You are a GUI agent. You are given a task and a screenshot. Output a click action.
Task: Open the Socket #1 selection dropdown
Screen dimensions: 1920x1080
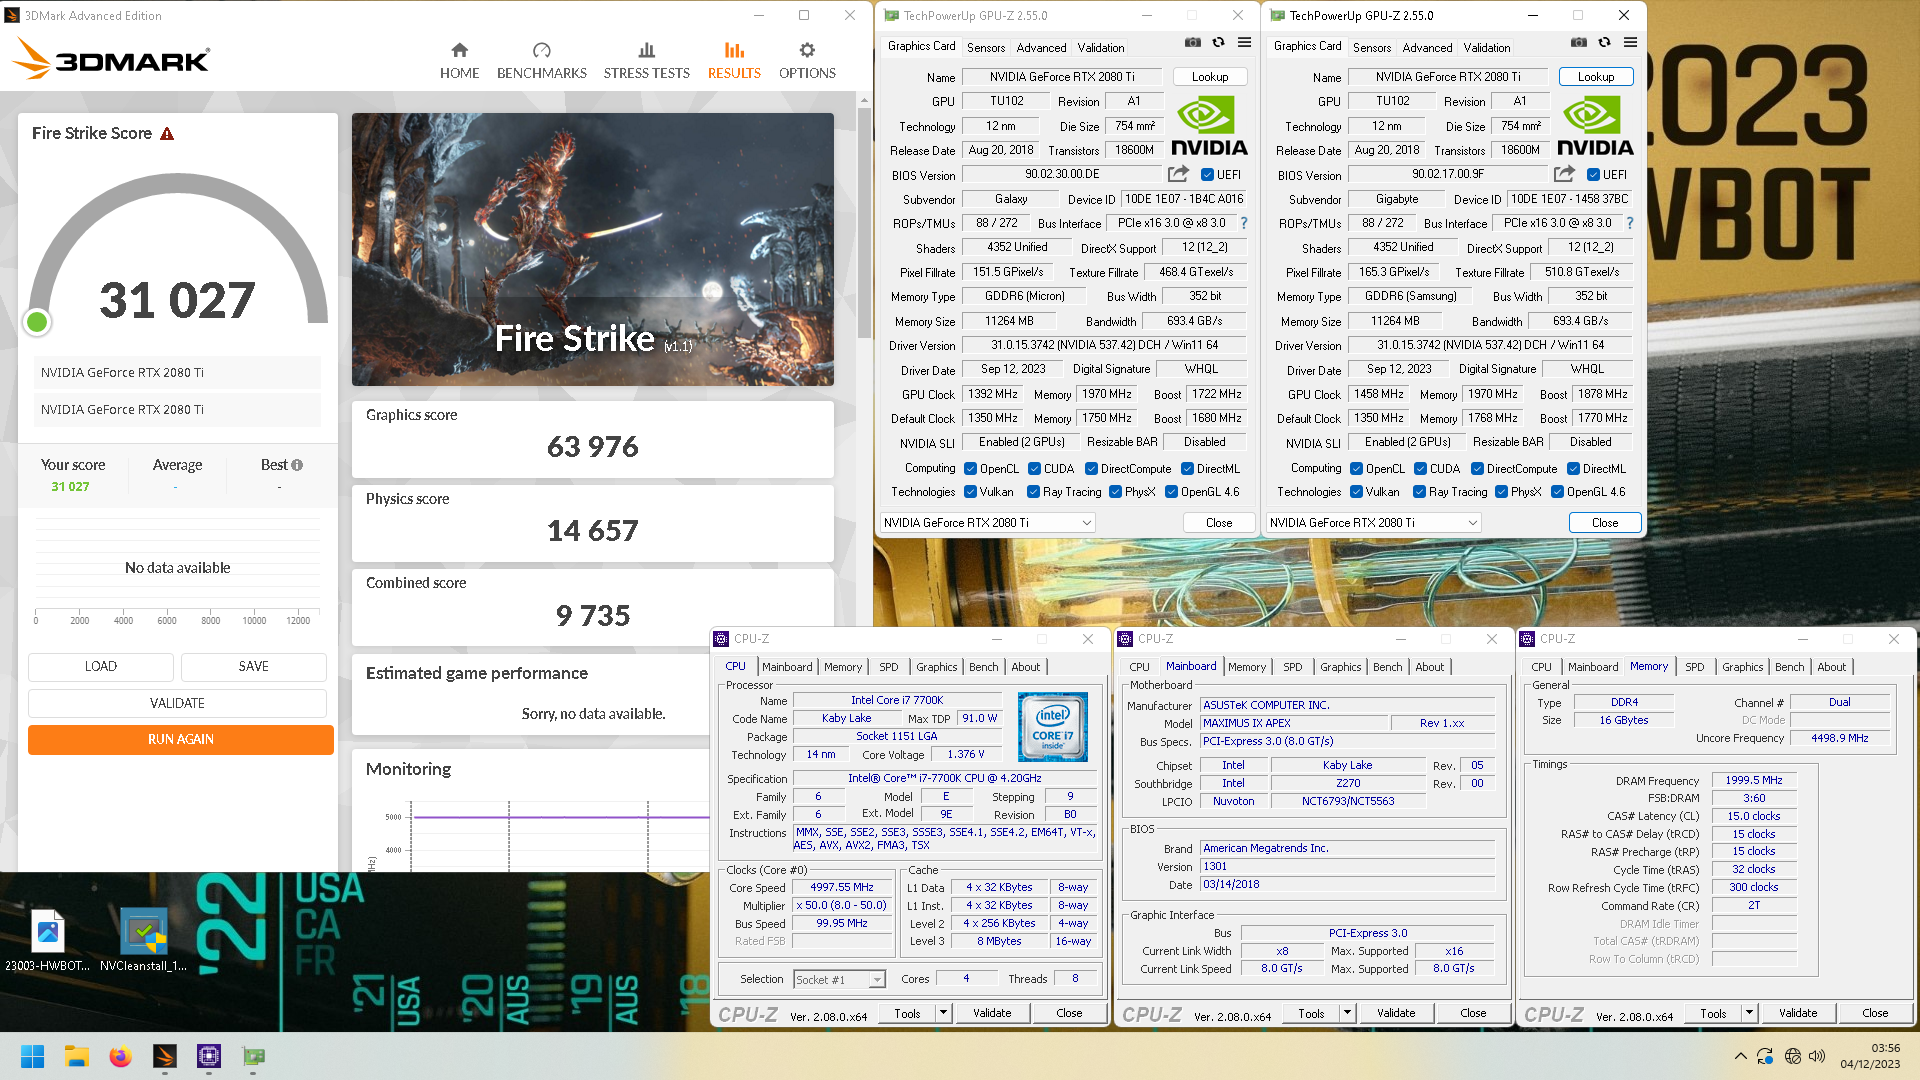(x=839, y=980)
